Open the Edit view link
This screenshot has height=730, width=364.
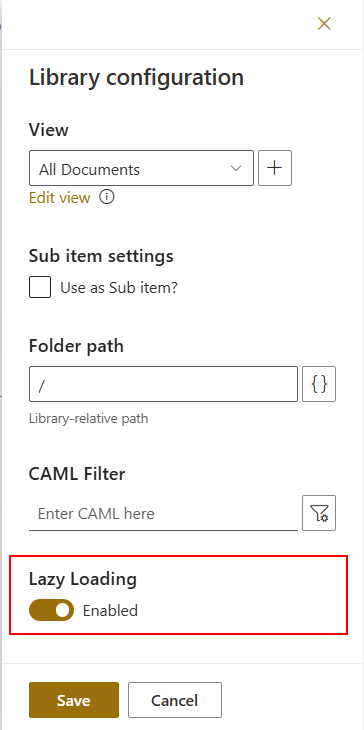pyautogui.click(x=60, y=198)
